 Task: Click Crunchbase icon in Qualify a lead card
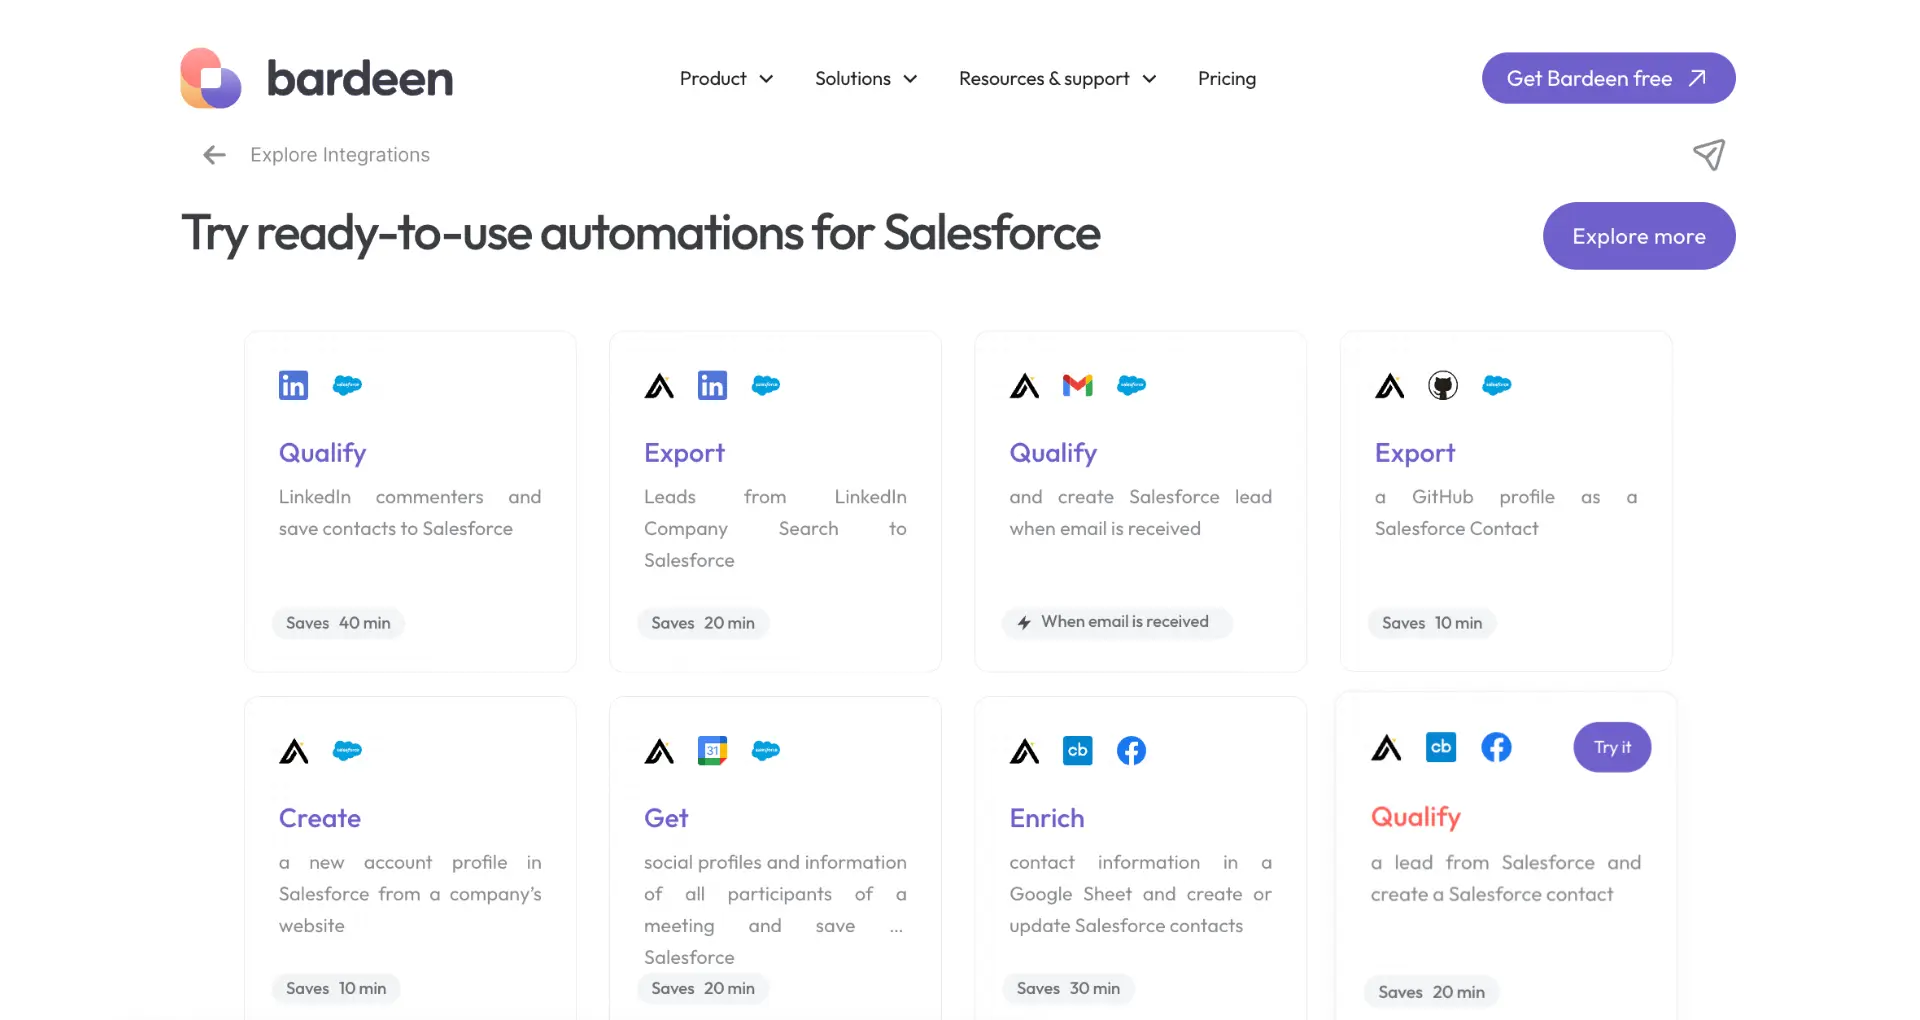point(1441,746)
